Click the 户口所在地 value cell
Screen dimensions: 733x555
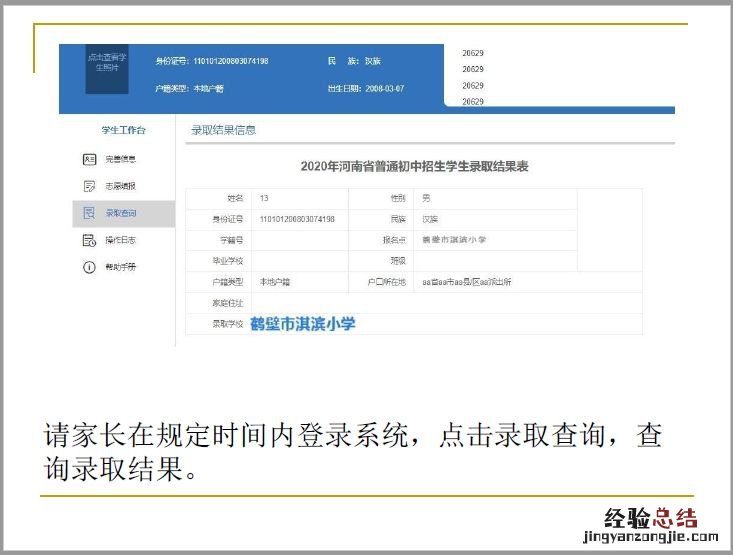467,282
